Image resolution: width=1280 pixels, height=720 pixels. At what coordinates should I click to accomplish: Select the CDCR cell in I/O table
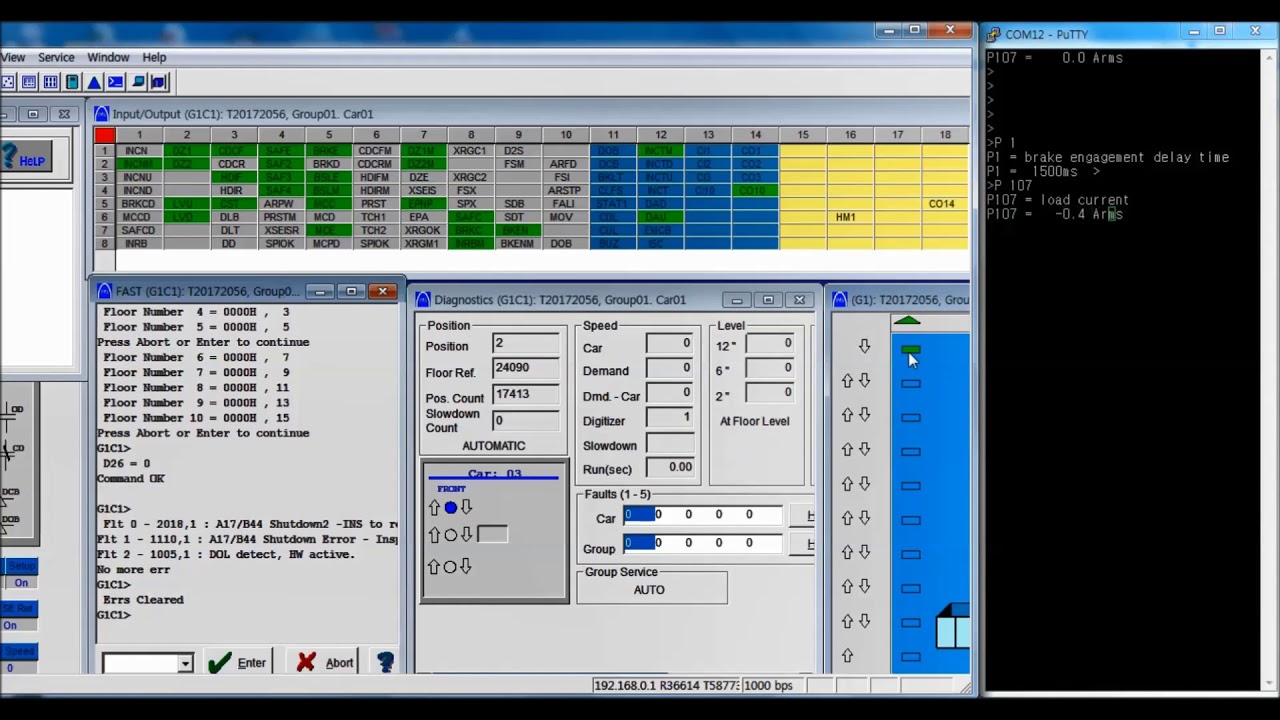231,164
